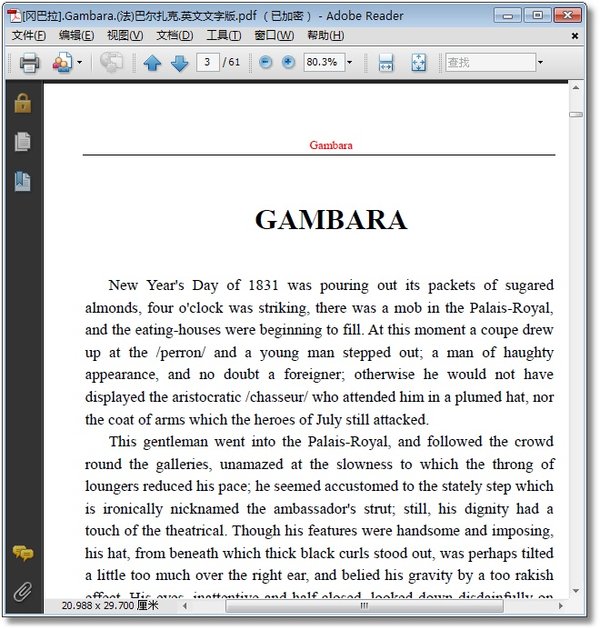The image size is (600, 630).
Task: Open the Security lock panel icon
Action: 23,103
